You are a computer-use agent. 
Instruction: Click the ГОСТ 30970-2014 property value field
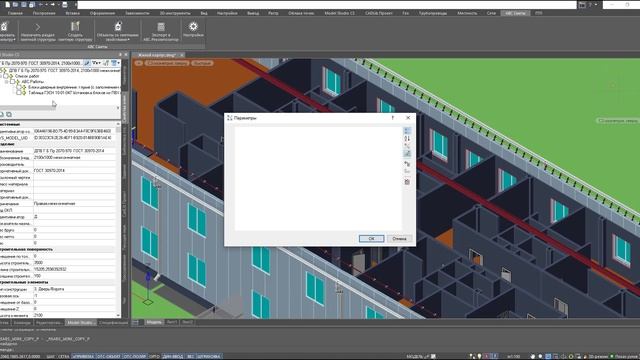74,171
